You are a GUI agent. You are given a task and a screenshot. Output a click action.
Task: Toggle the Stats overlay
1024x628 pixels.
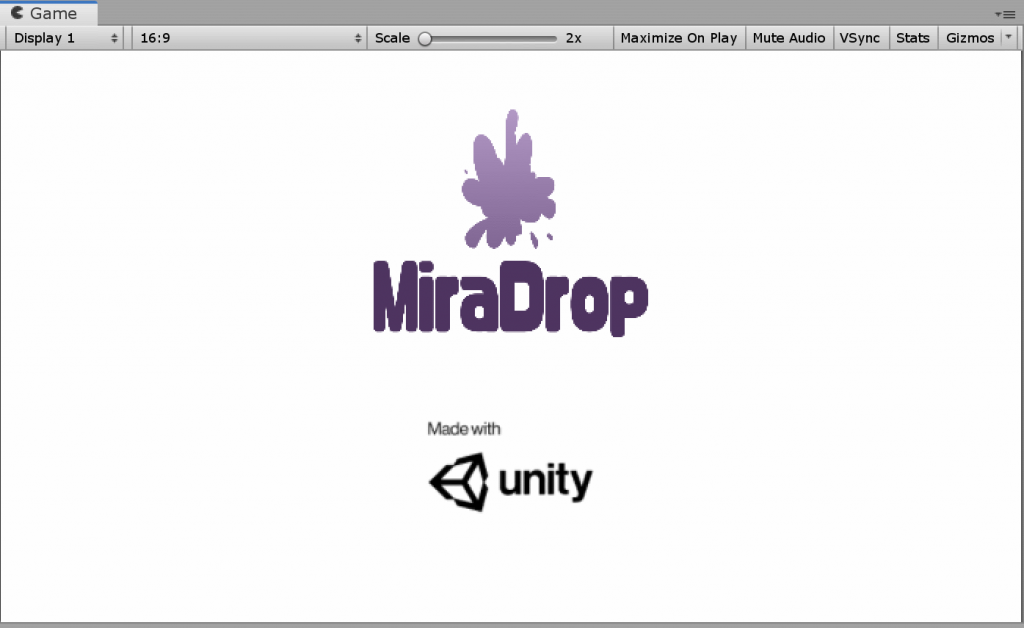(x=913, y=38)
